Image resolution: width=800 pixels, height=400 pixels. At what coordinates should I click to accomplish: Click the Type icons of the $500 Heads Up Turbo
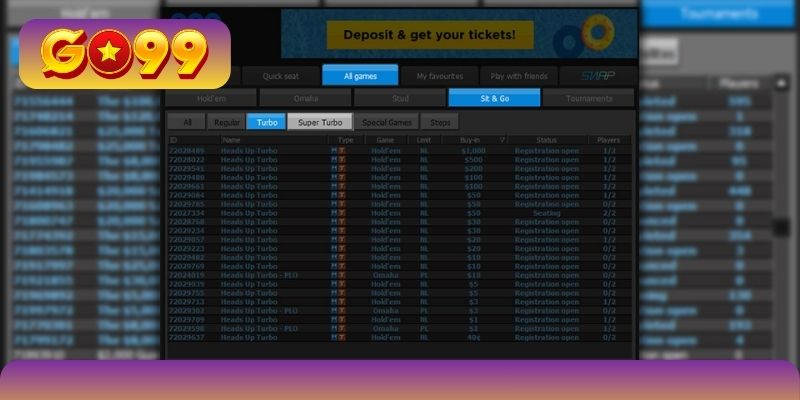pyautogui.click(x=338, y=158)
